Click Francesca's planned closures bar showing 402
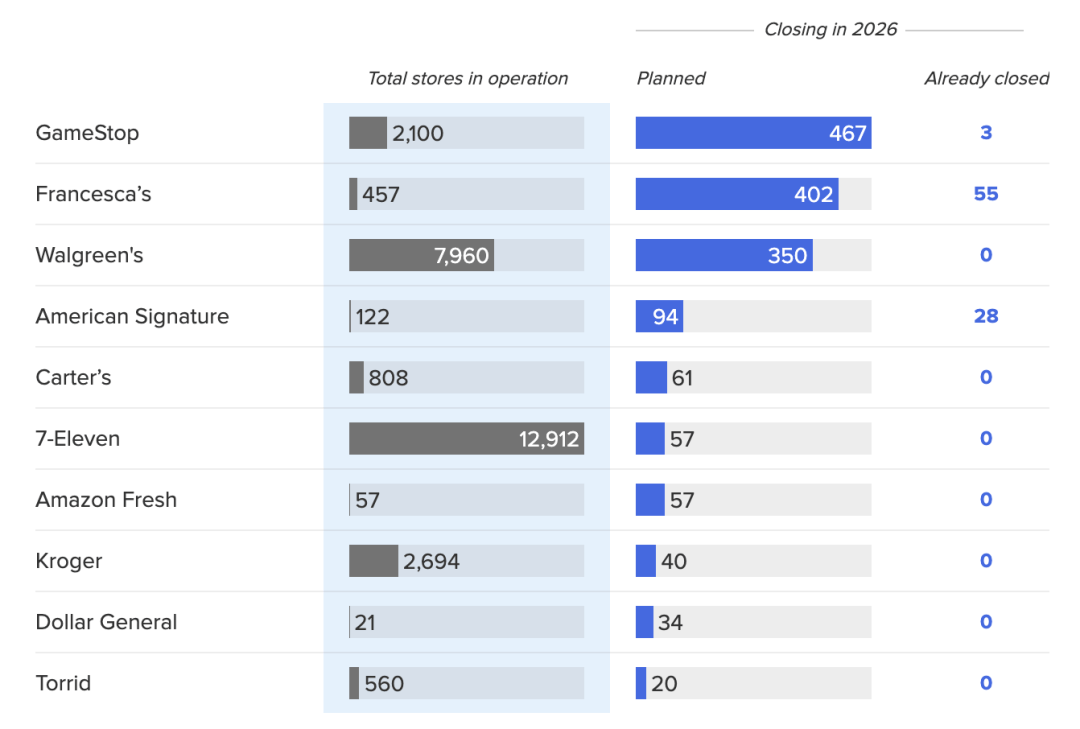The image size is (1080, 729). [736, 194]
